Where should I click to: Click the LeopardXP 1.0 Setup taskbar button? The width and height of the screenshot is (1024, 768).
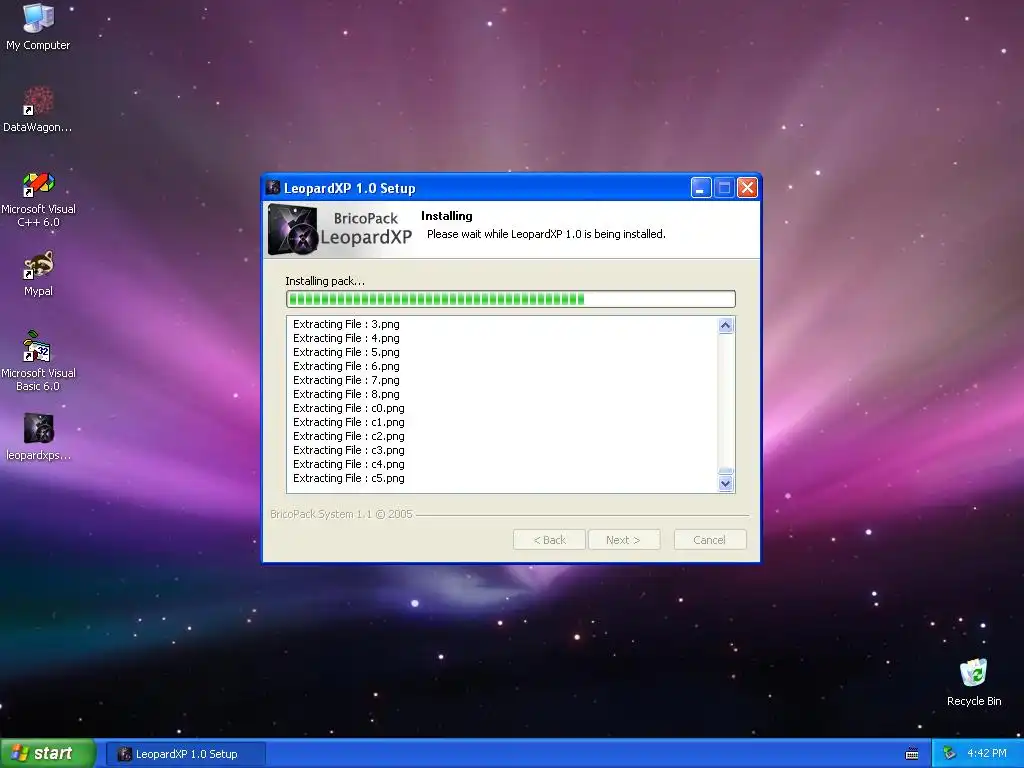(x=185, y=754)
